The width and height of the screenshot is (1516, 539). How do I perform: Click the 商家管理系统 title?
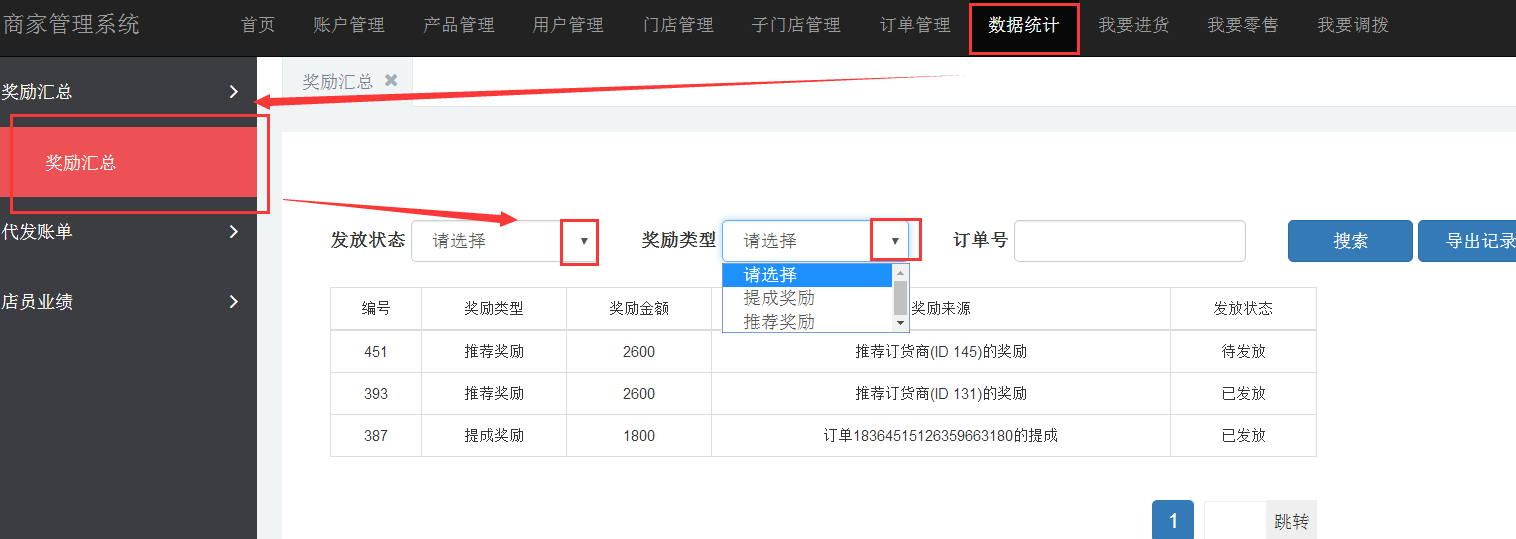(71, 25)
